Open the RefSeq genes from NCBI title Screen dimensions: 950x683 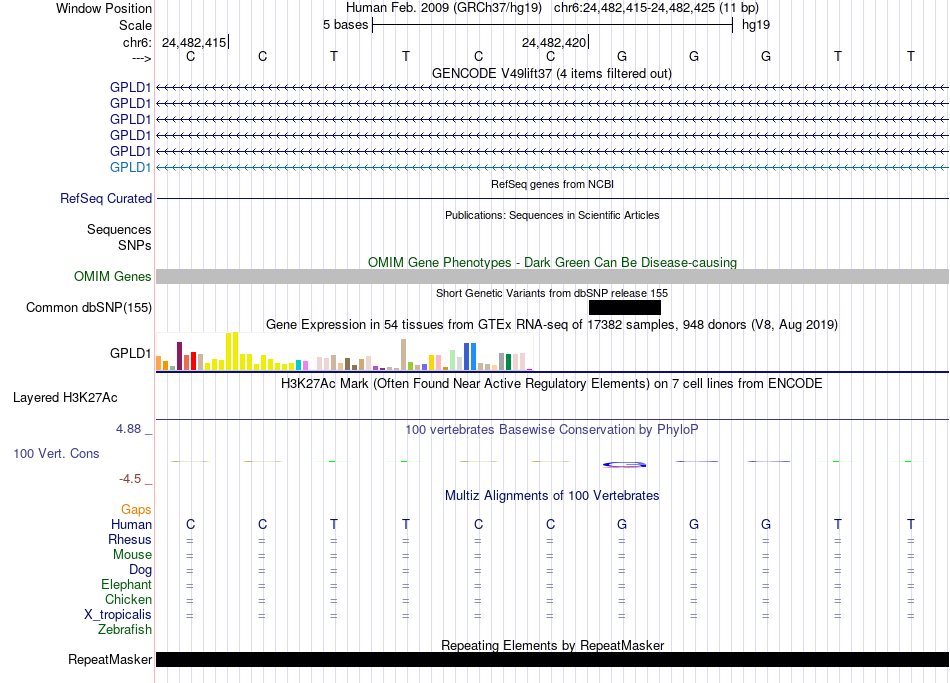(552, 184)
